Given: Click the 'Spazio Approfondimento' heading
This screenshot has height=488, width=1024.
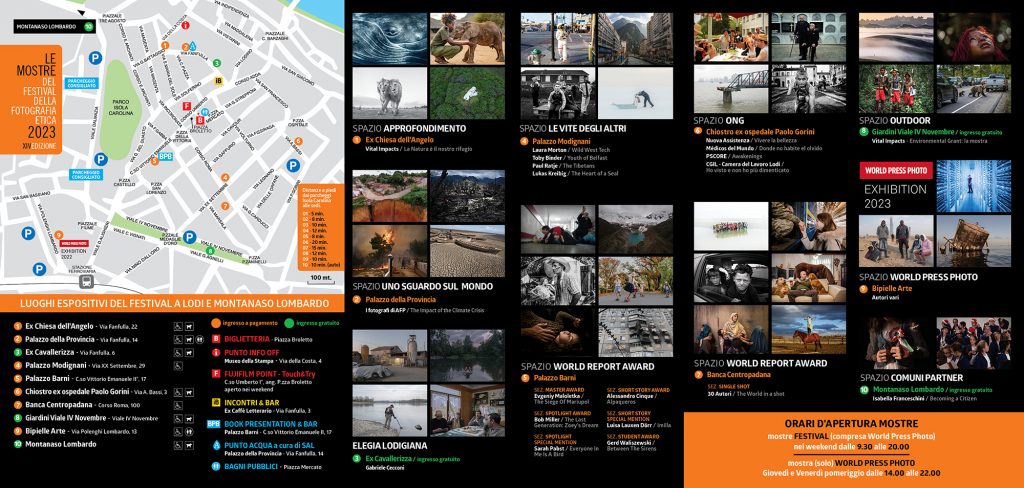Looking at the screenshot, I should point(409,128).
